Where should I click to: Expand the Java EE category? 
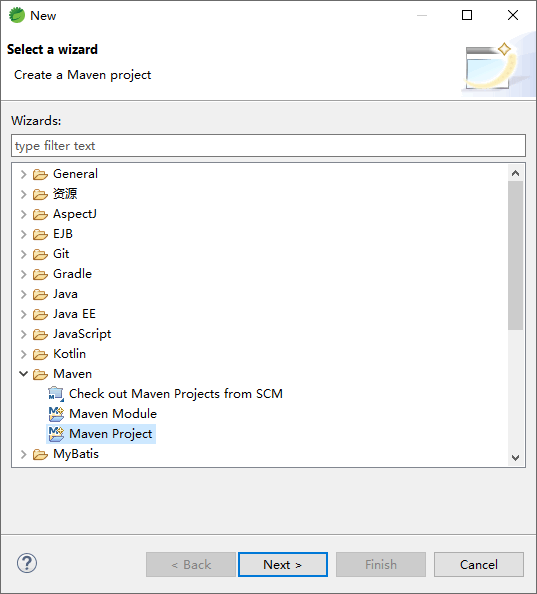tap(23, 314)
